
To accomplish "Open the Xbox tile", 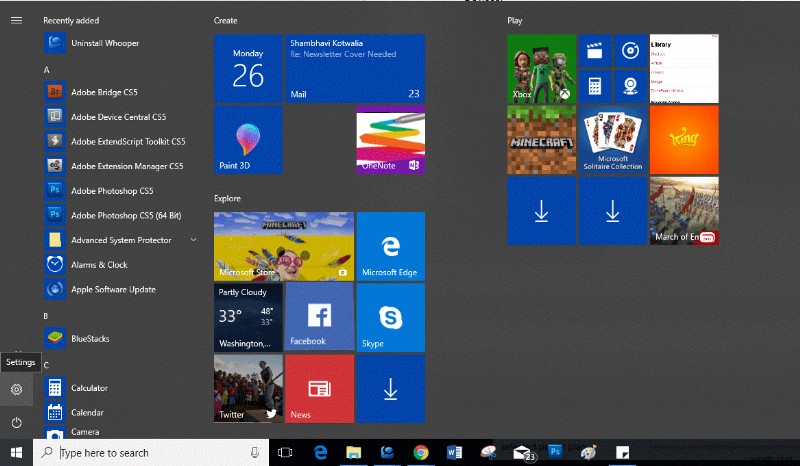I will click(541, 68).
